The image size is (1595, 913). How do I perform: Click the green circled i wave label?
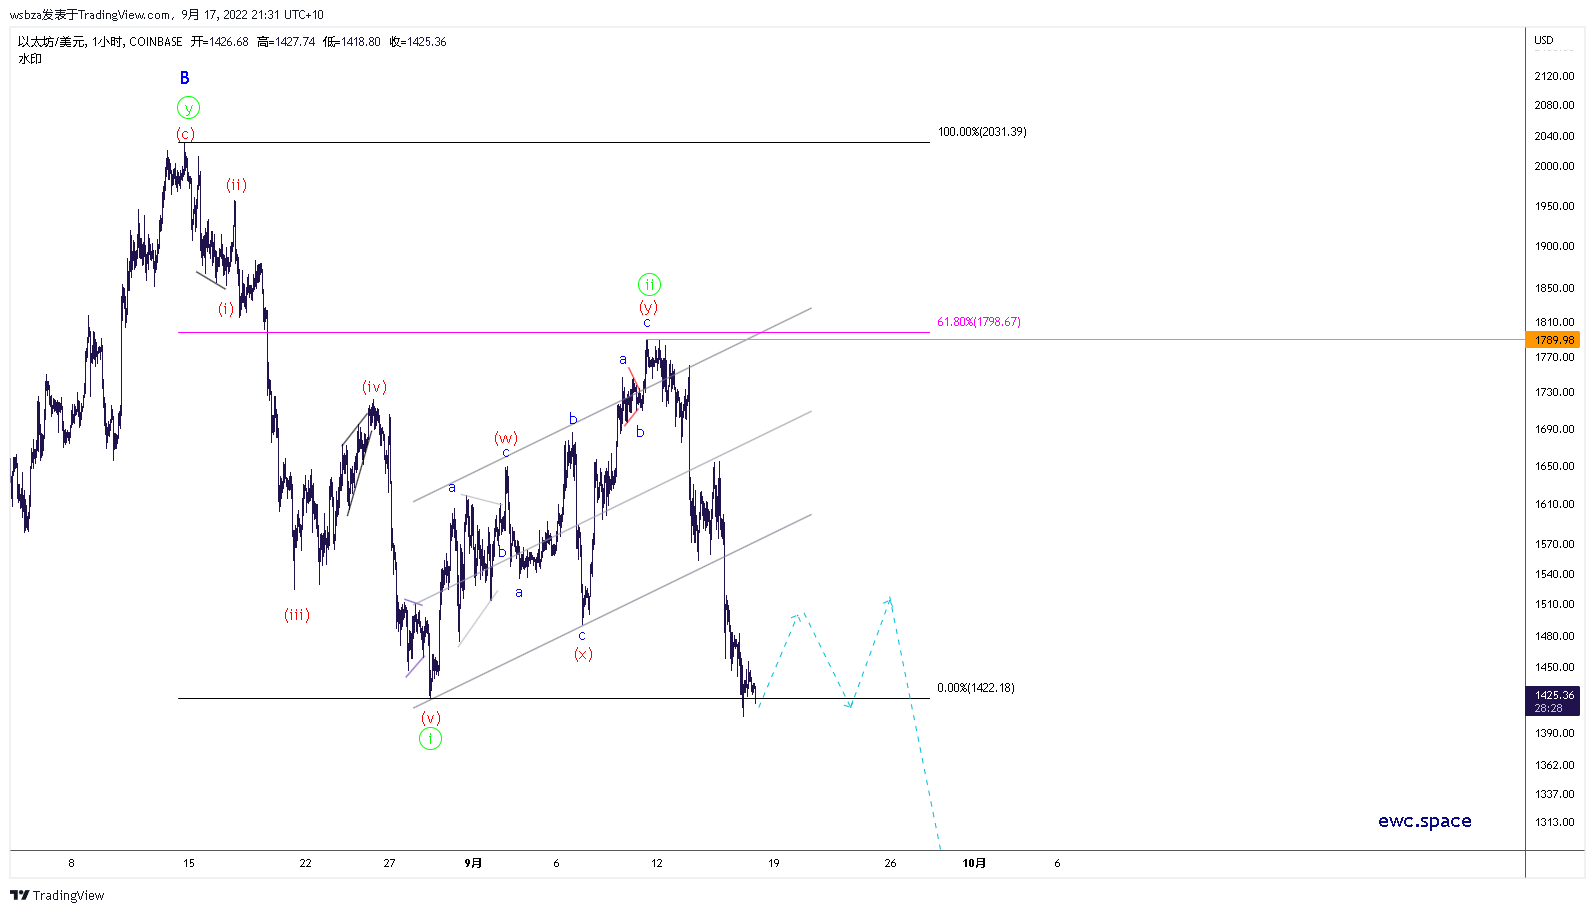430,739
